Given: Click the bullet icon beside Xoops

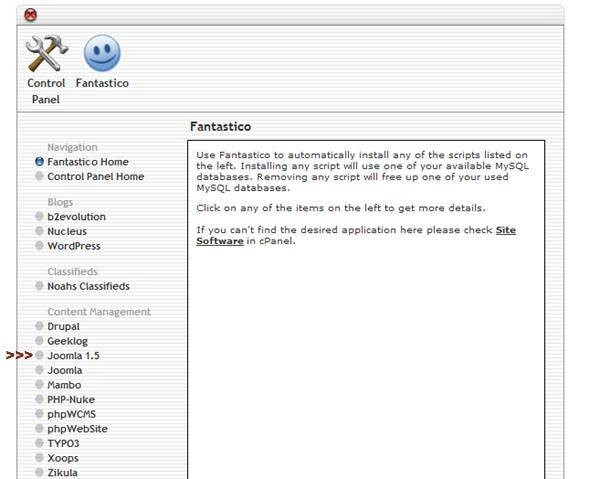Looking at the screenshot, I should 39,458.
